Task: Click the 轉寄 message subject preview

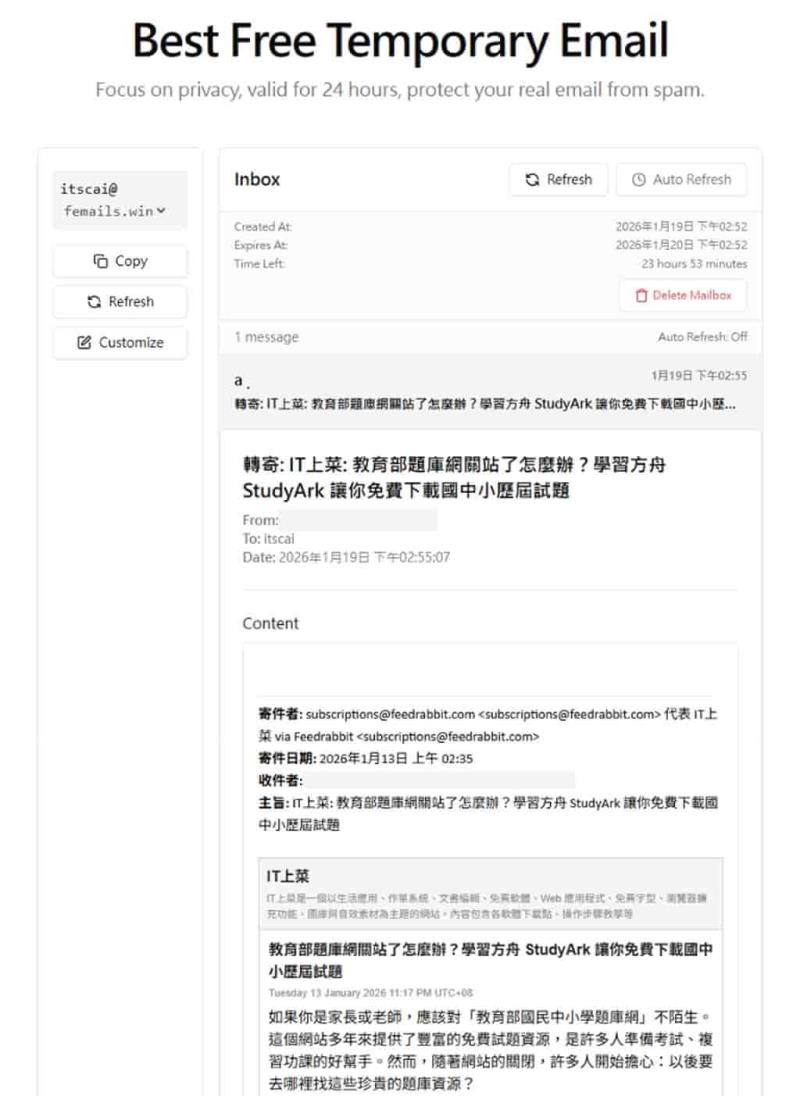Action: tap(488, 404)
